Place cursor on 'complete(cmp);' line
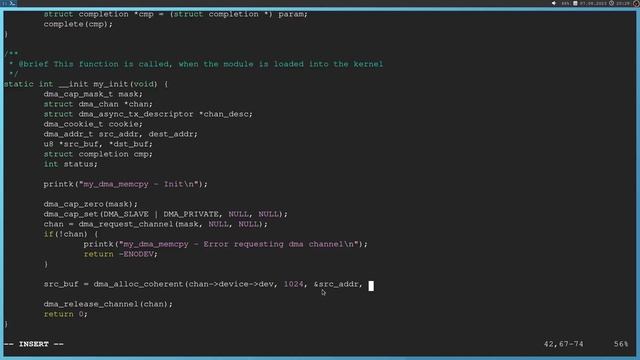 point(78,24)
